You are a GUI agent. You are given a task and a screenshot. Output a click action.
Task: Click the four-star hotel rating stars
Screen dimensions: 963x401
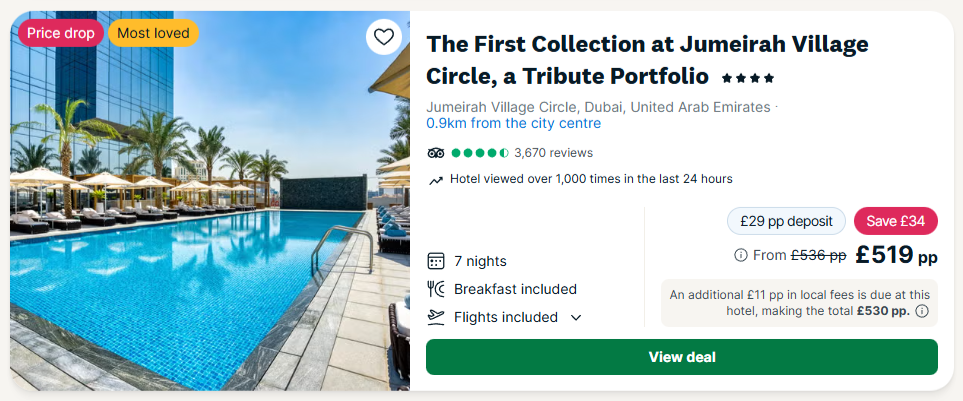point(748,77)
